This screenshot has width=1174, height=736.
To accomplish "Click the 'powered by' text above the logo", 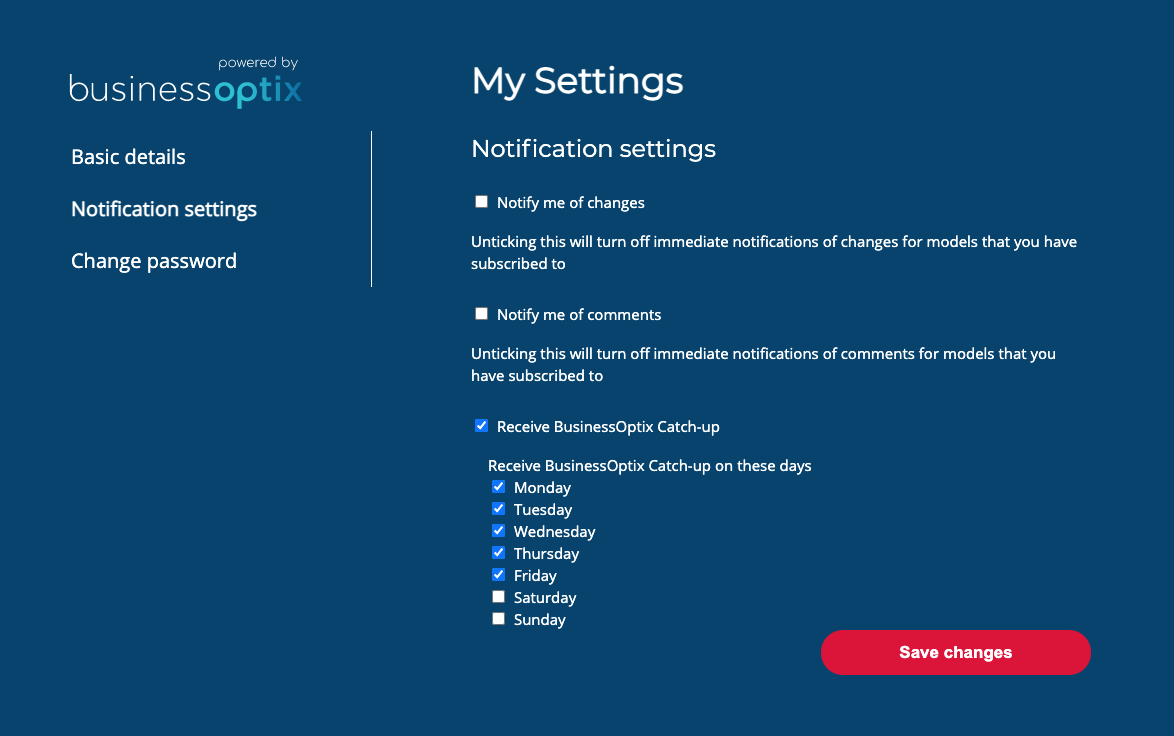I will (x=258, y=62).
